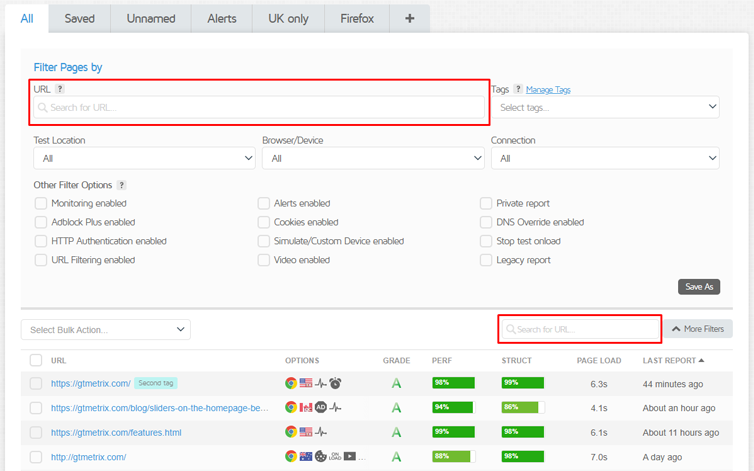Open the Connection dropdown
754x471 pixels.
click(x=604, y=158)
